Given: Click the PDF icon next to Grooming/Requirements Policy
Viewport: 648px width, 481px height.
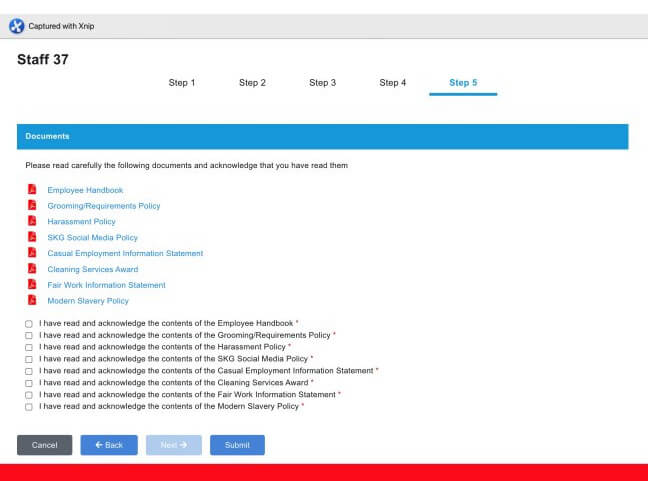Looking at the screenshot, I should [32, 206].
